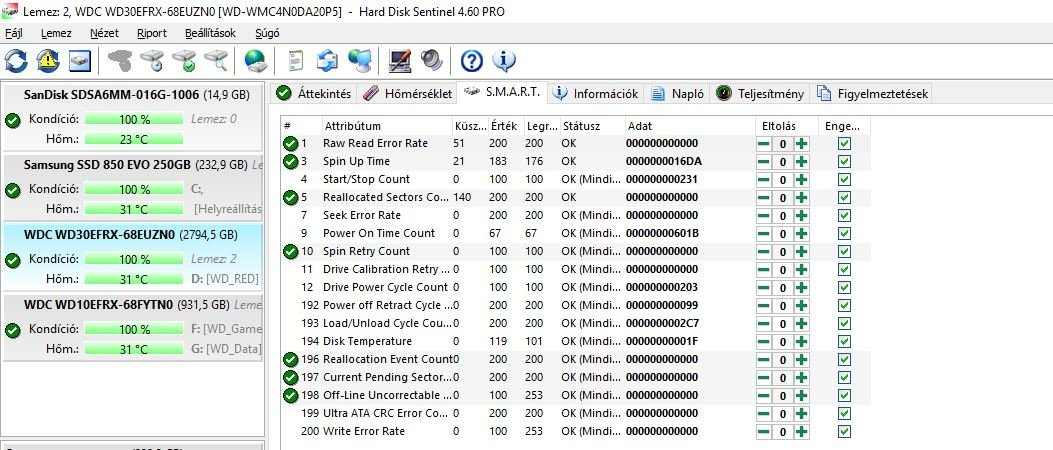Open the report document toolbar icon
This screenshot has height=450, width=1053.
[x=295, y=61]
